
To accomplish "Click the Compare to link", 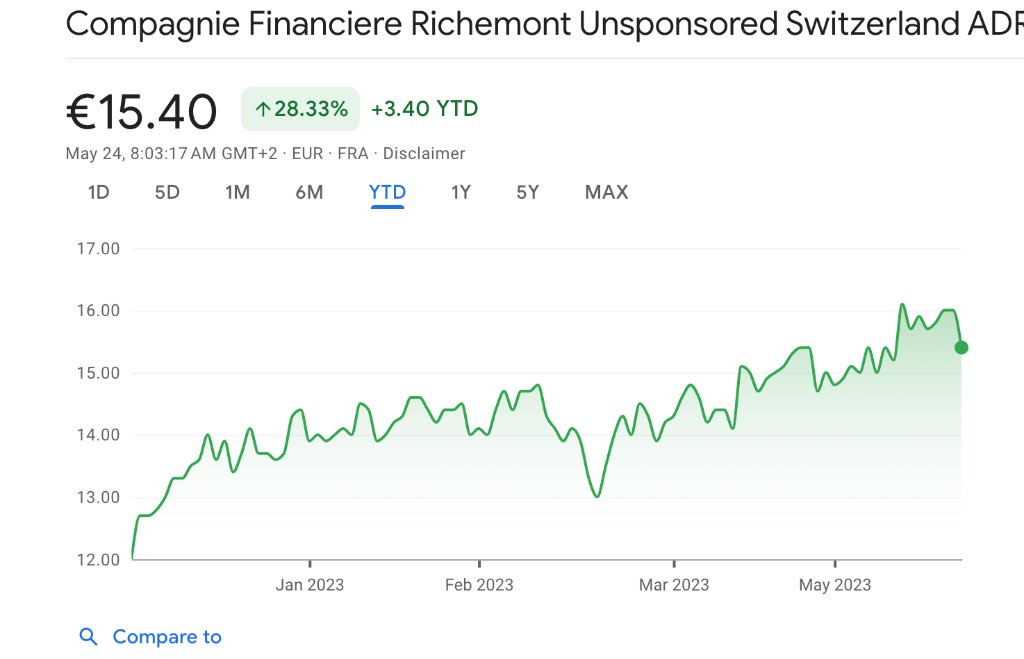I will [167, 637].
